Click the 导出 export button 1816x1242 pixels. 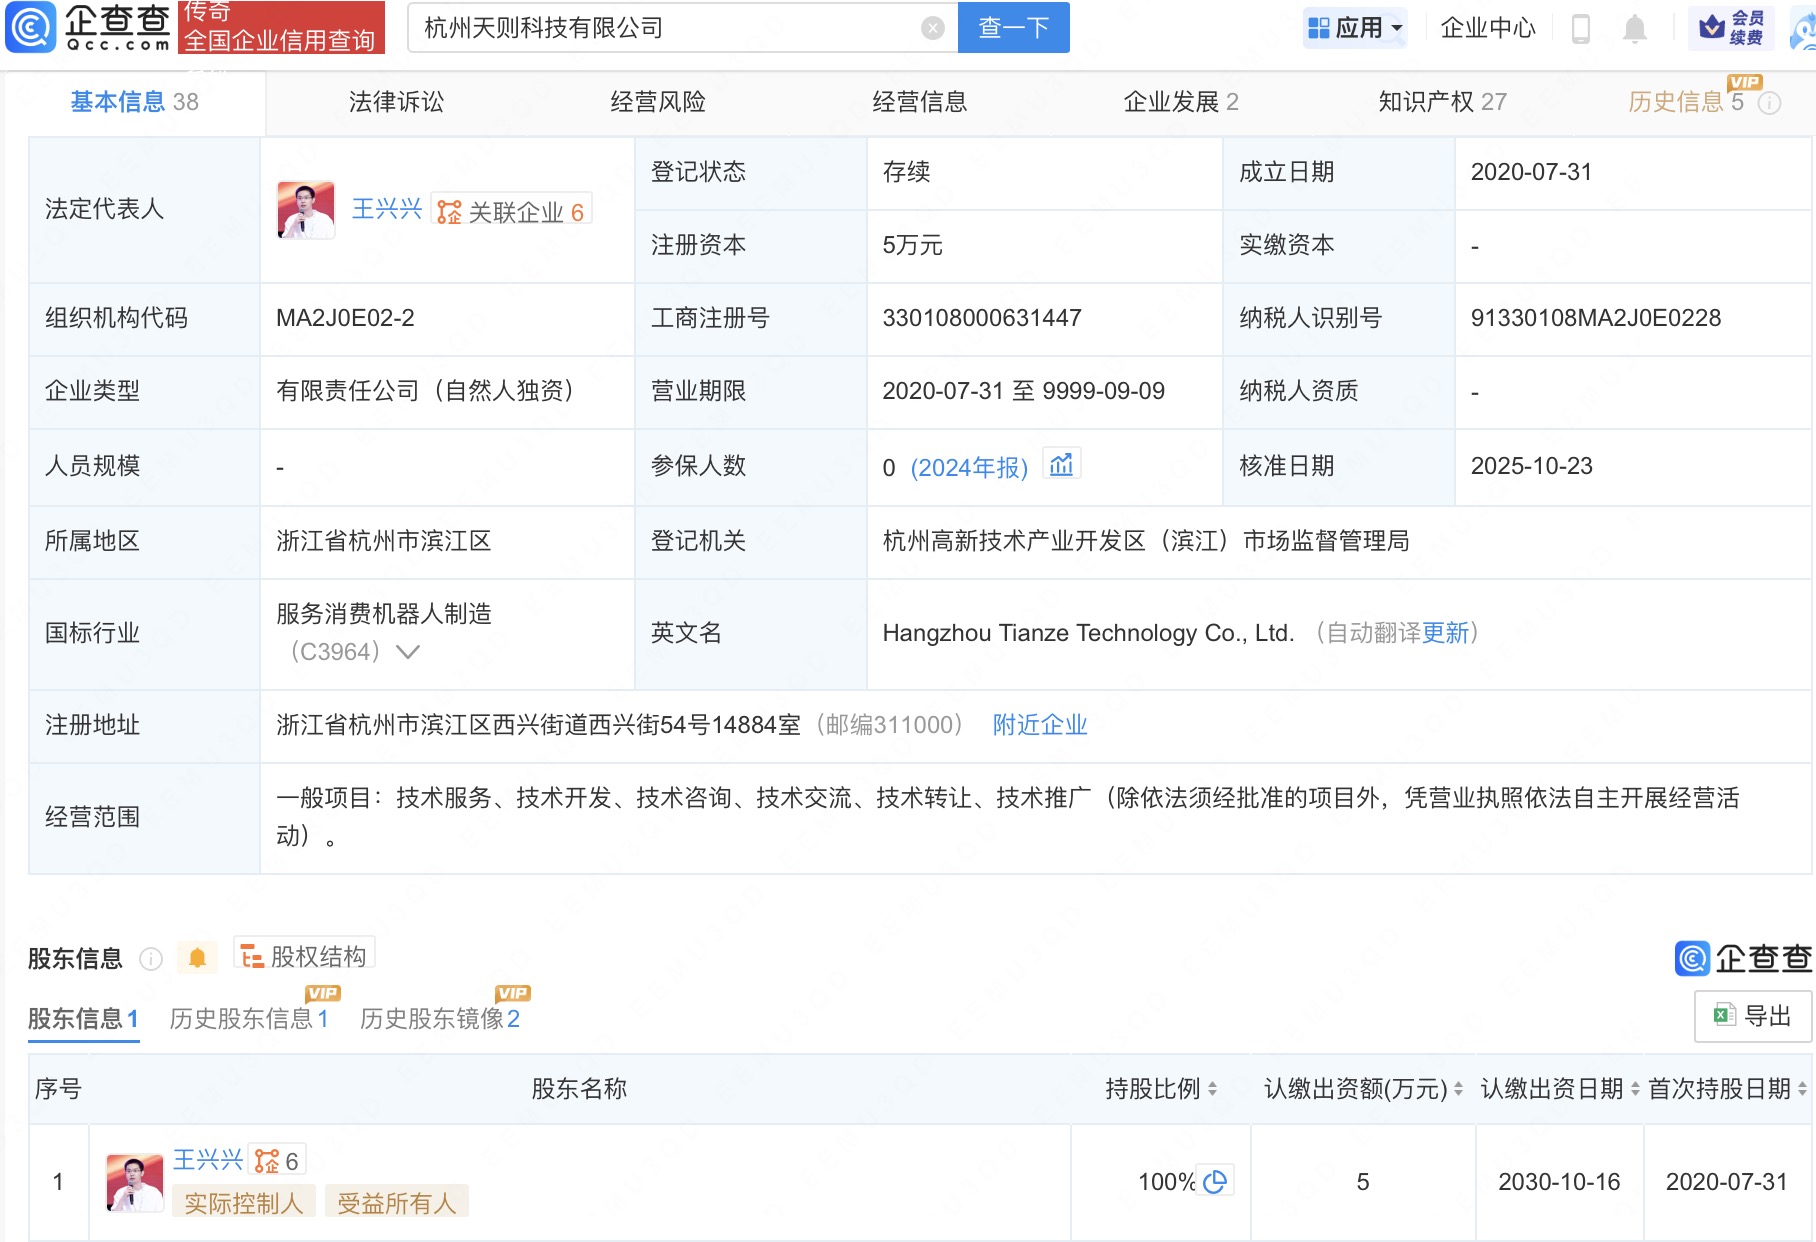coord(1753,1016)
